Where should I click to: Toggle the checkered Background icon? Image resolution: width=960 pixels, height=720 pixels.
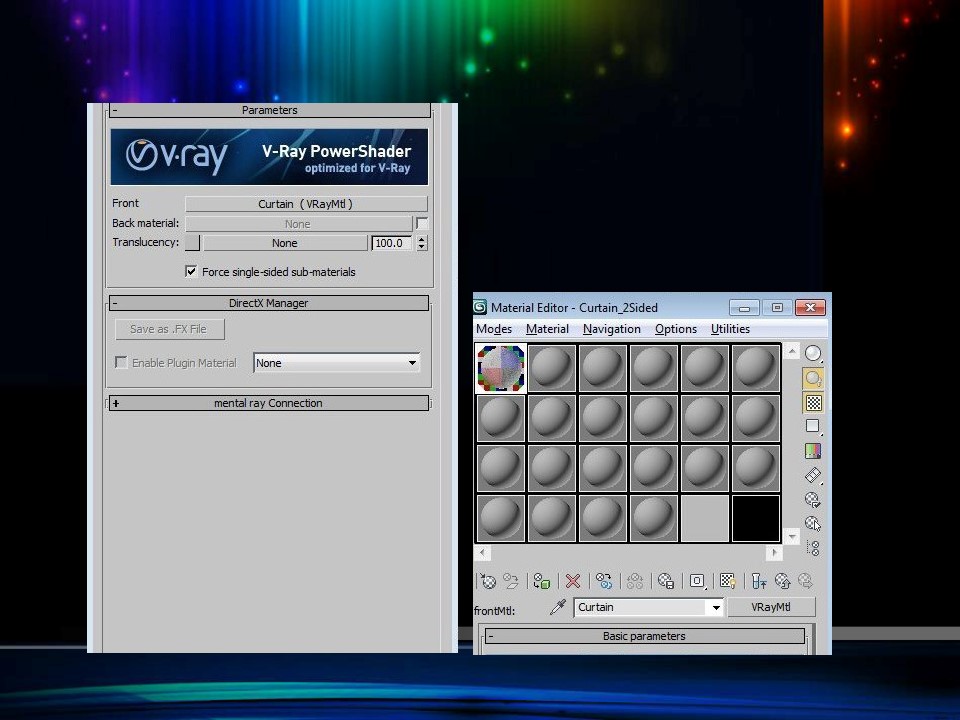[x=813, y=402]
